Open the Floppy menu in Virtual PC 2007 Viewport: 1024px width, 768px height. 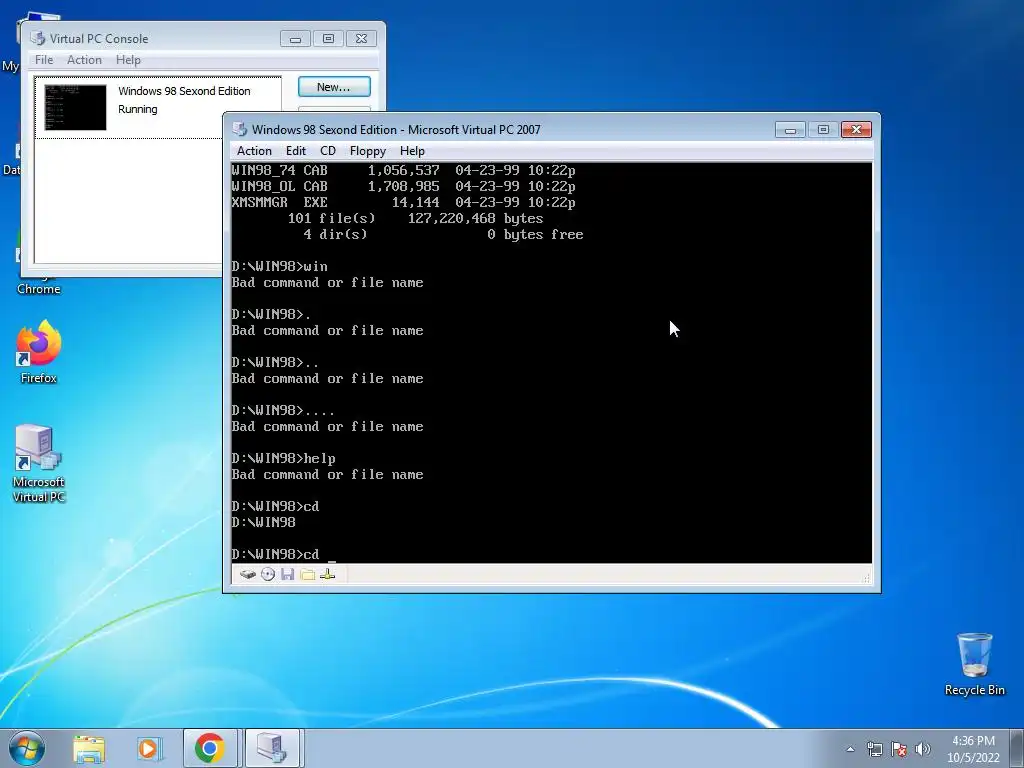(x=368, y=151)
